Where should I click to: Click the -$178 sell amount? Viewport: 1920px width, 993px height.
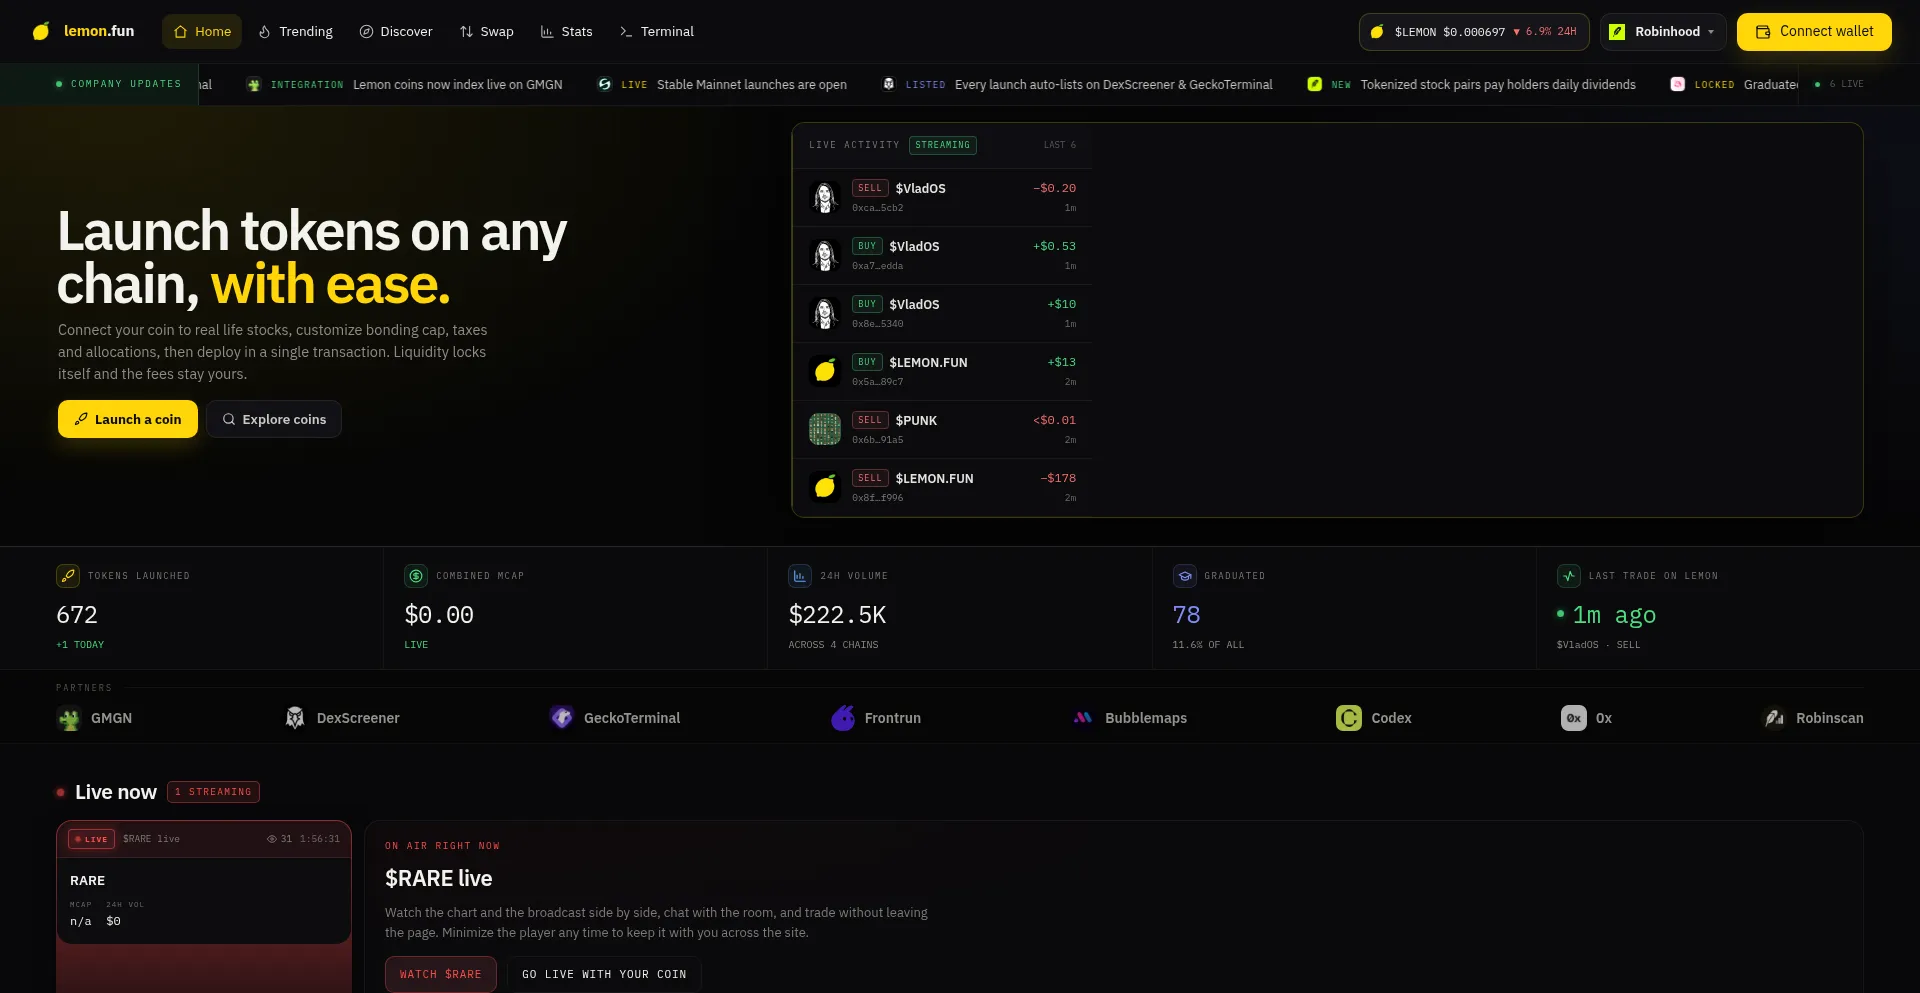1058,478
